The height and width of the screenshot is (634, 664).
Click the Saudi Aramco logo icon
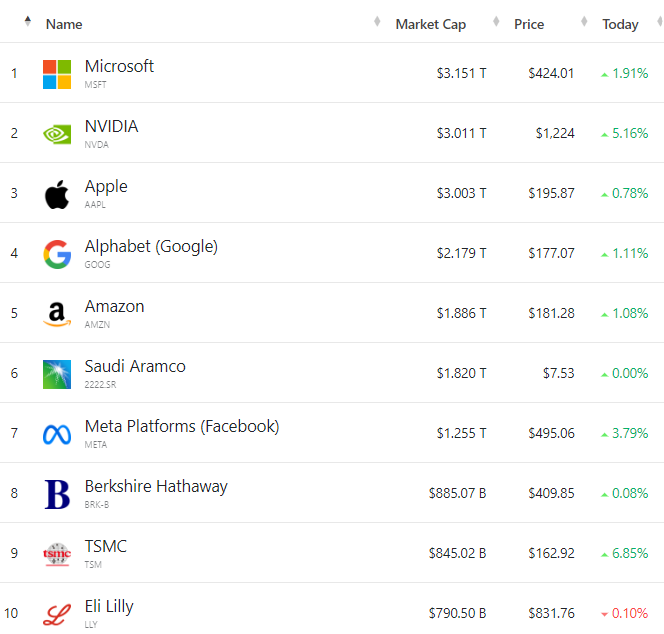[x=57, y=374]
